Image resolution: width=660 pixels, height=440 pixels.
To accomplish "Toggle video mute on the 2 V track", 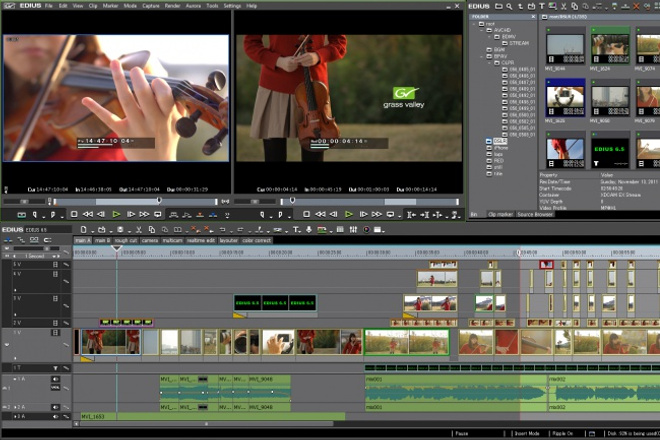I will click(x=55, y=323).
